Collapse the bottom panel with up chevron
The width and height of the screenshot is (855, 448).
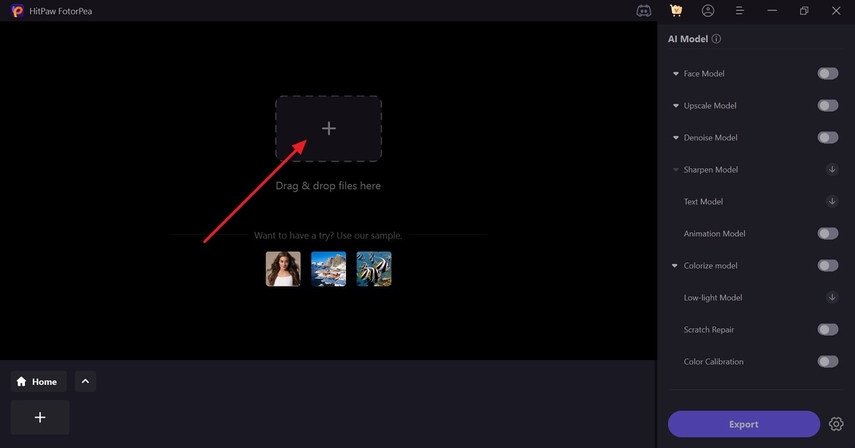point(85,382)
